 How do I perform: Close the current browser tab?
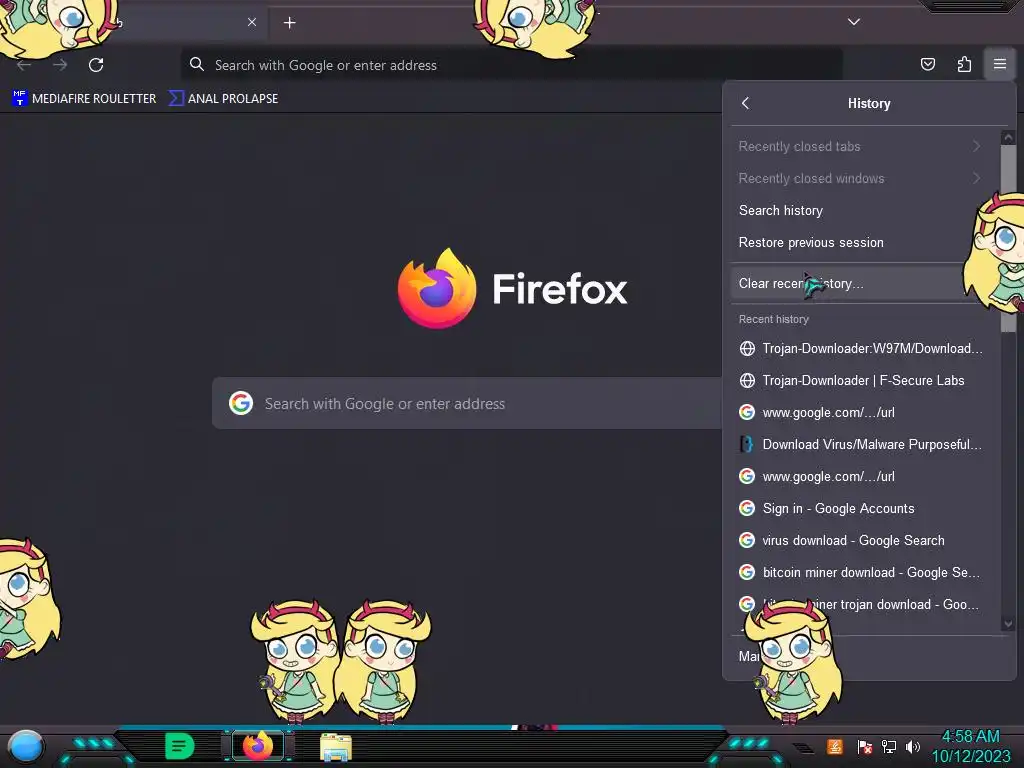pos(252,22)
